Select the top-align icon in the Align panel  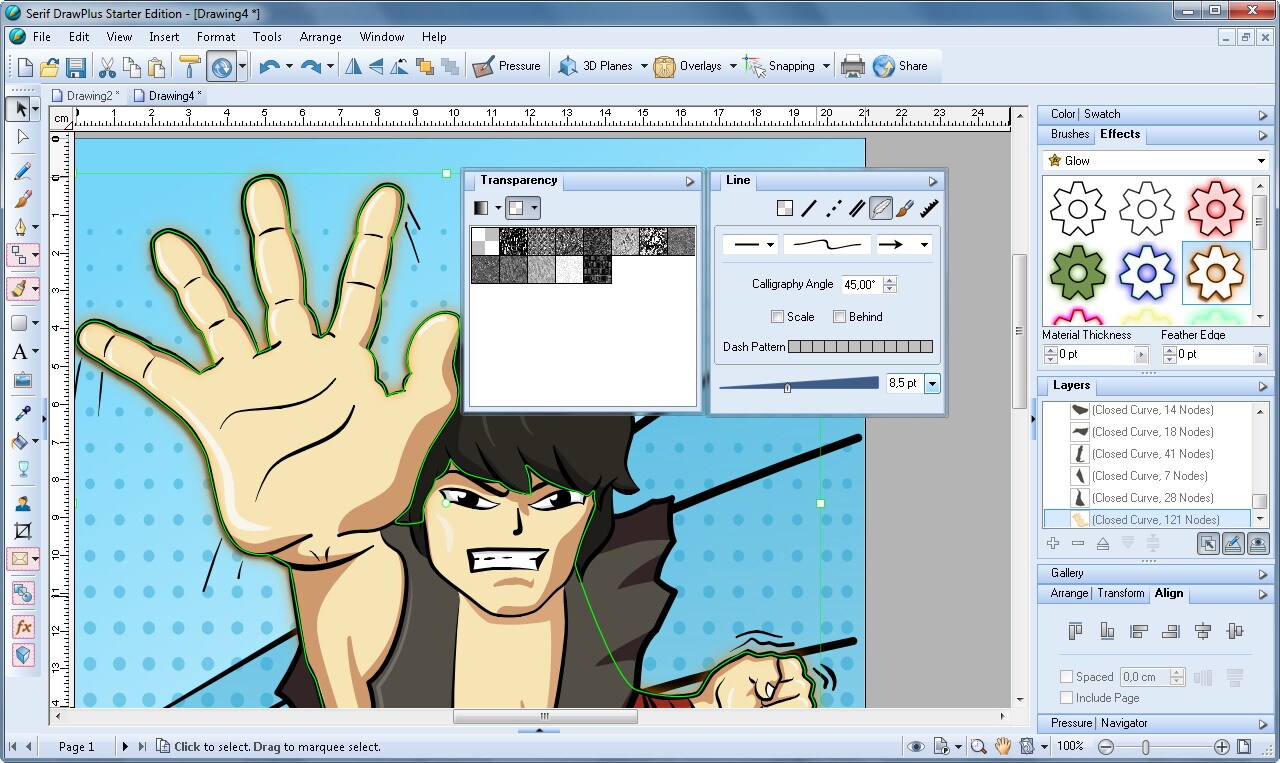(x=1076, y=631)
